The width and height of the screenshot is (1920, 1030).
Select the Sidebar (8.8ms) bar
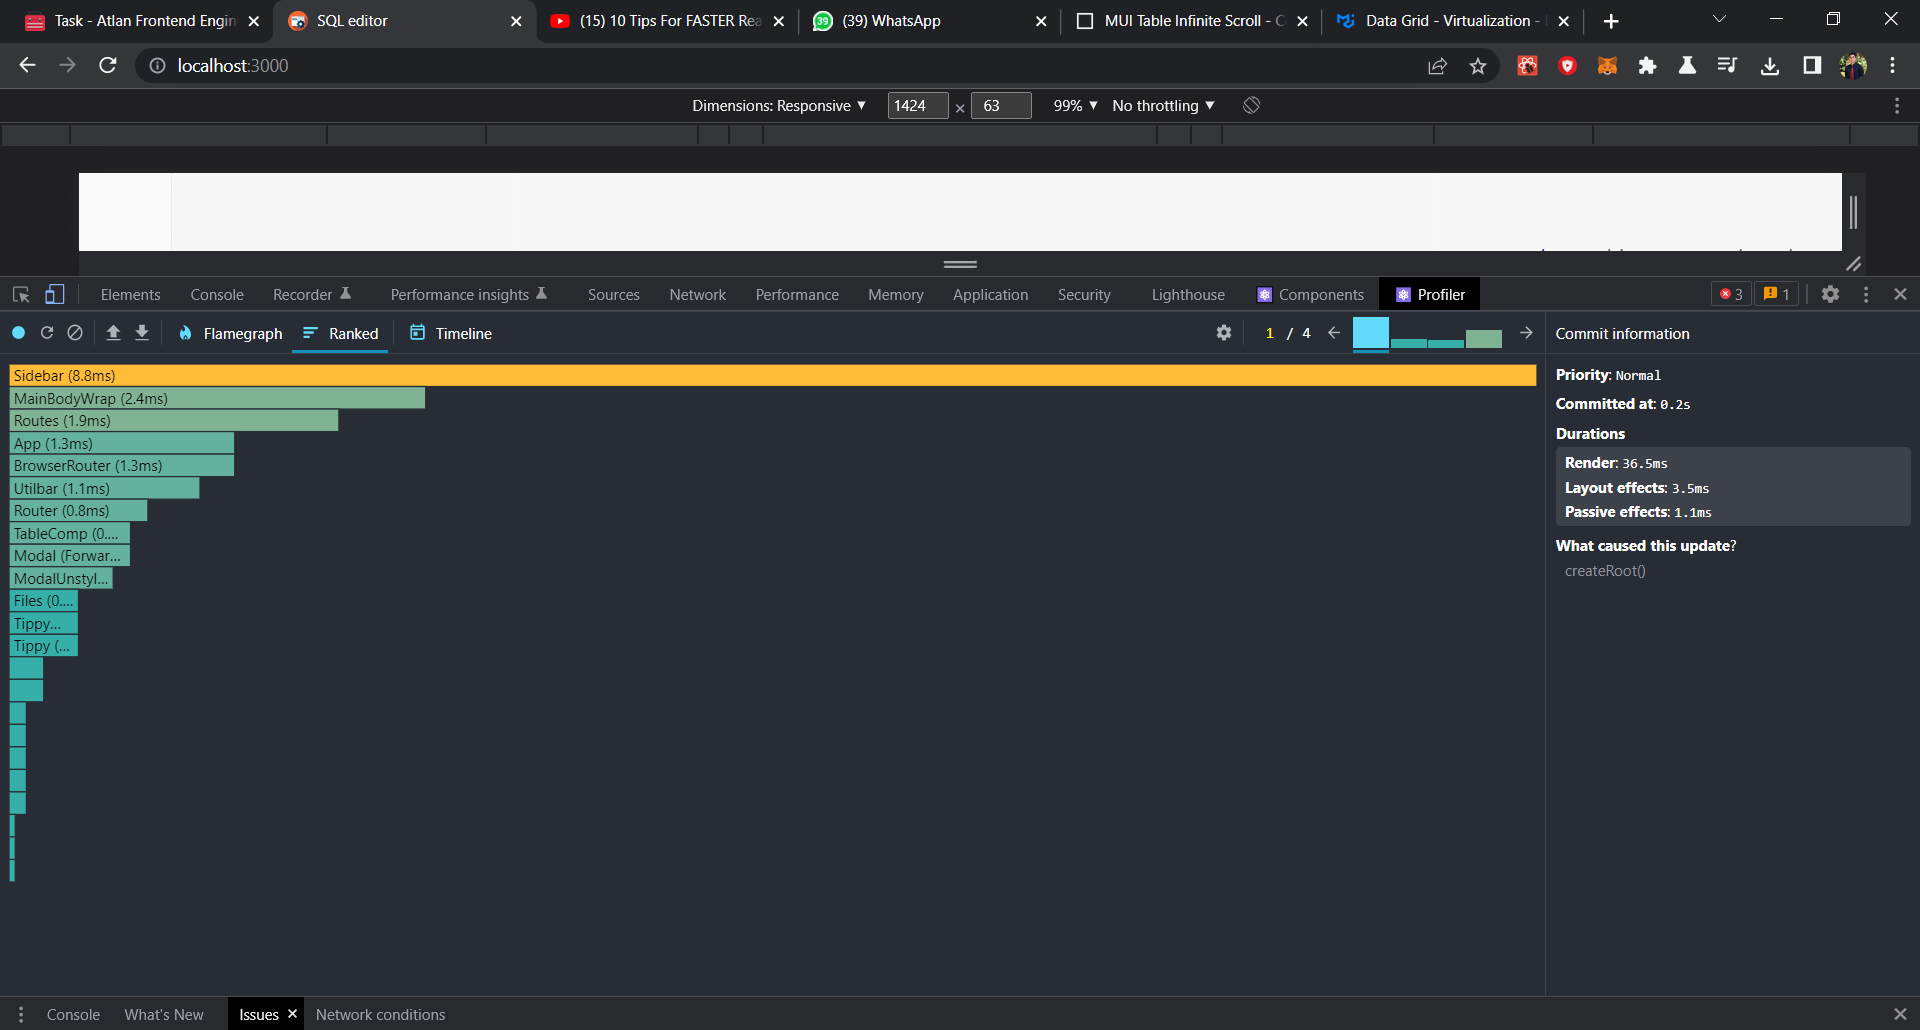tap(773, 375)
